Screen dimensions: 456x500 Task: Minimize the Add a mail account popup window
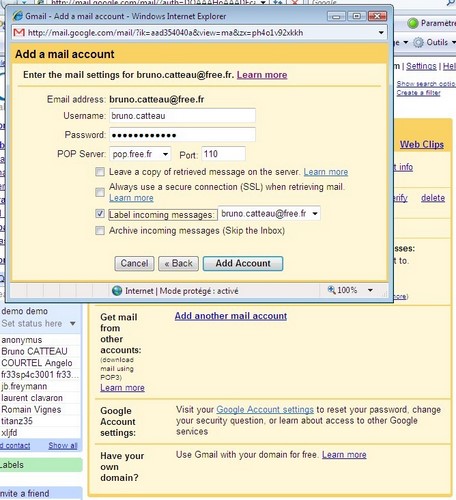[x=336, y=16]
